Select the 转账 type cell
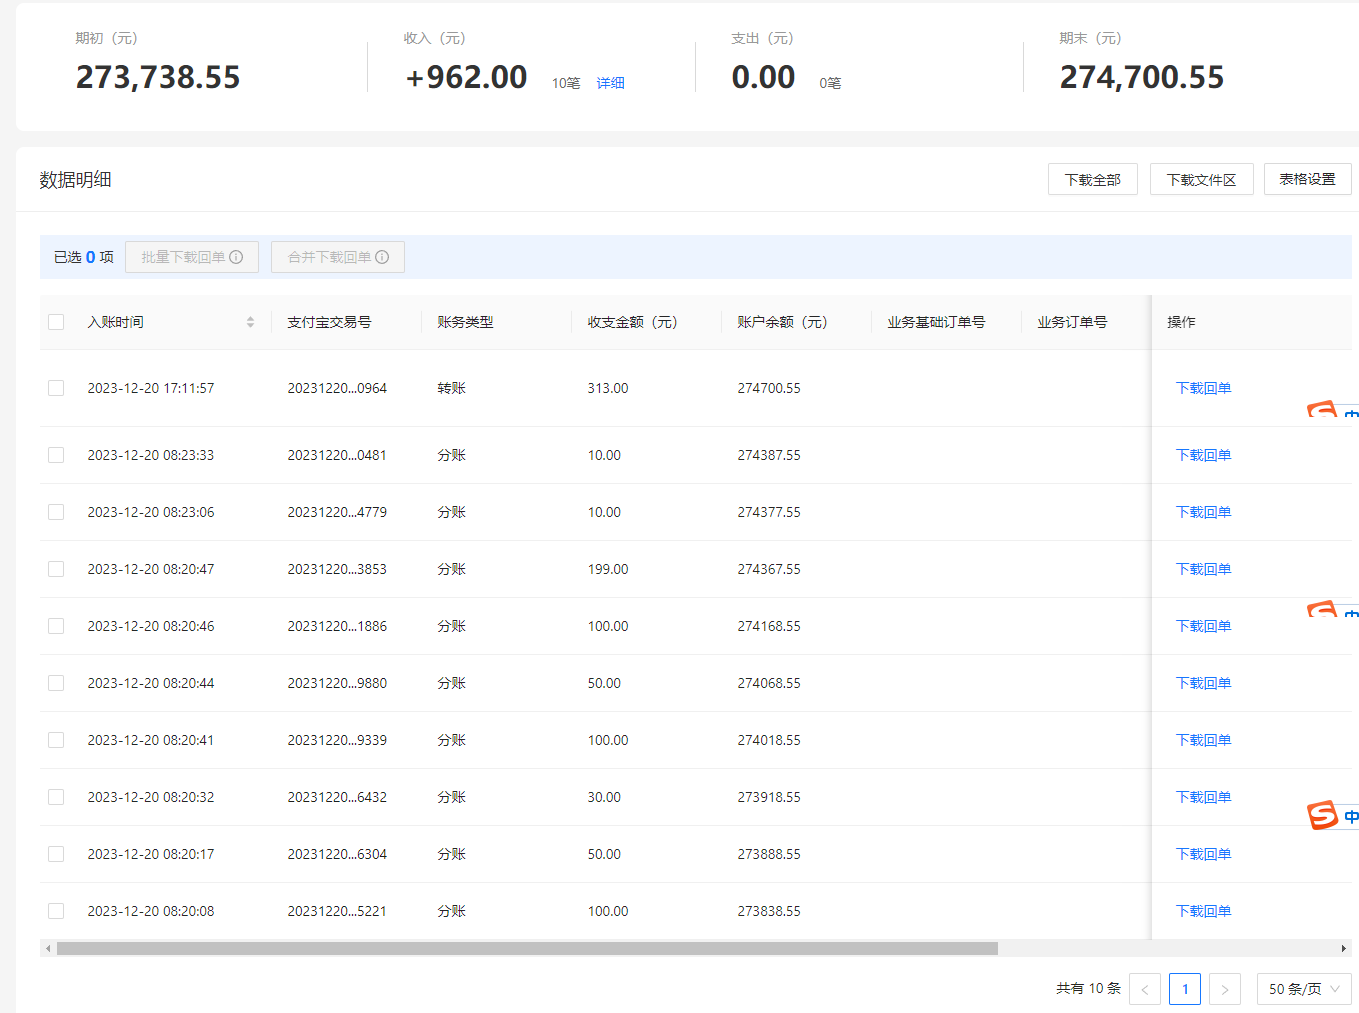Screen dimensions: 1359x1013 pyautogui.click(x=452, y=388)
